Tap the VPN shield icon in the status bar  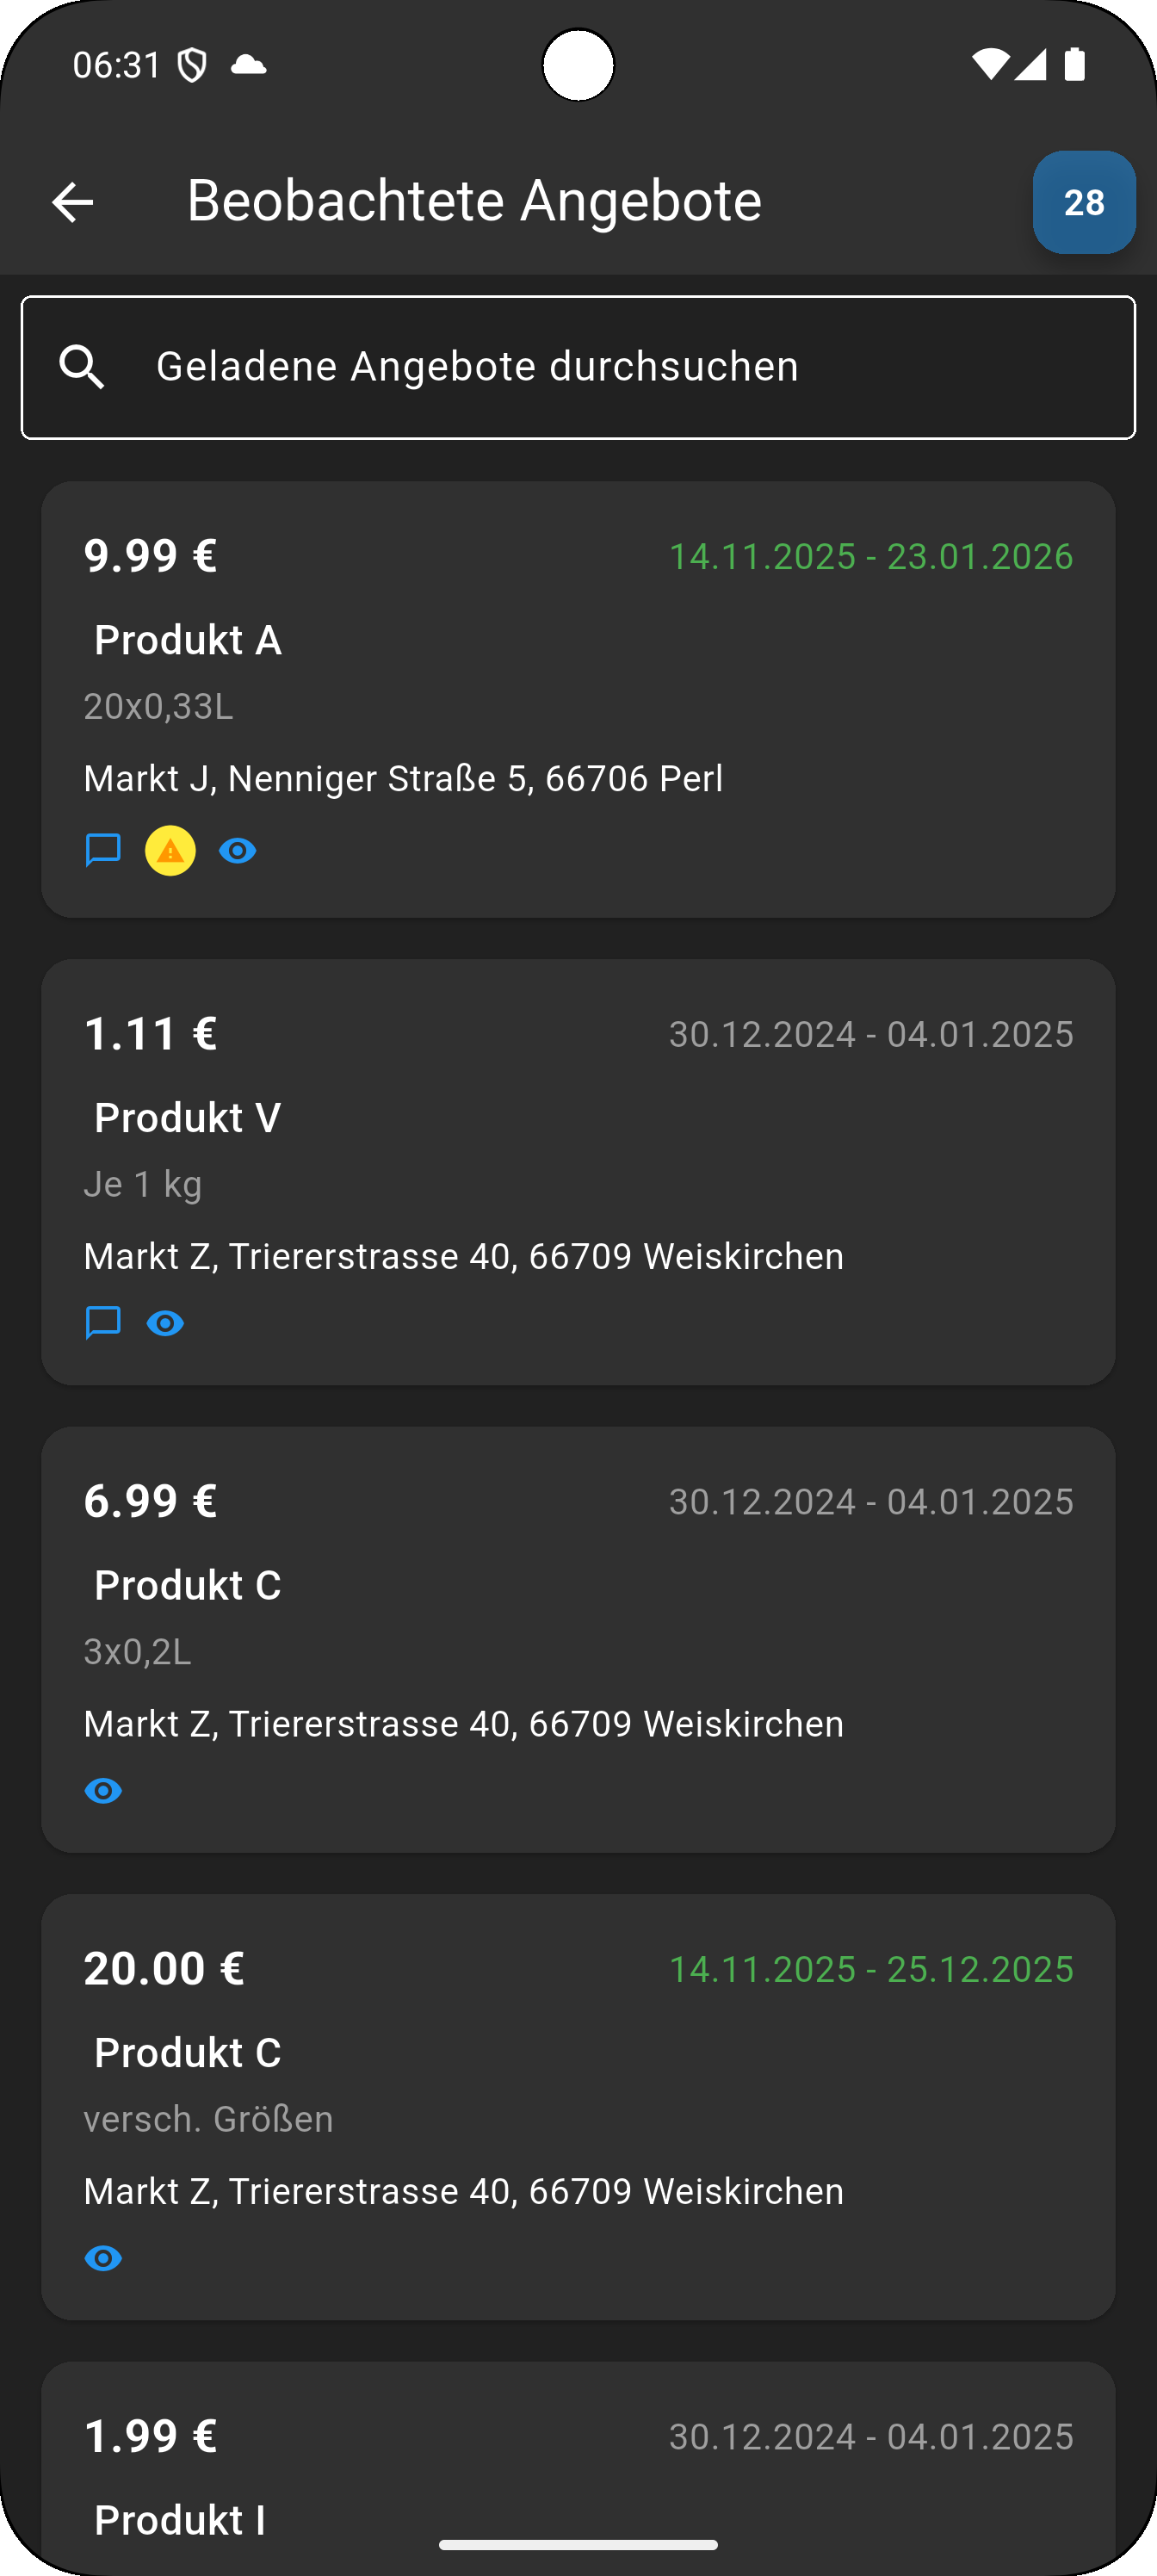click(192, 66)
